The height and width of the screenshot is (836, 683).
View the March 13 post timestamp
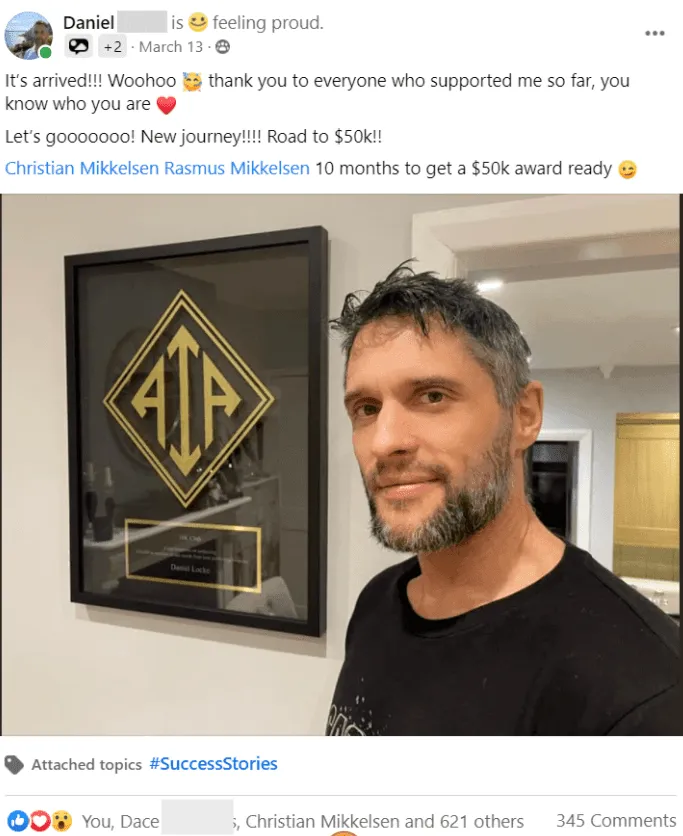[x=171, y=47]
